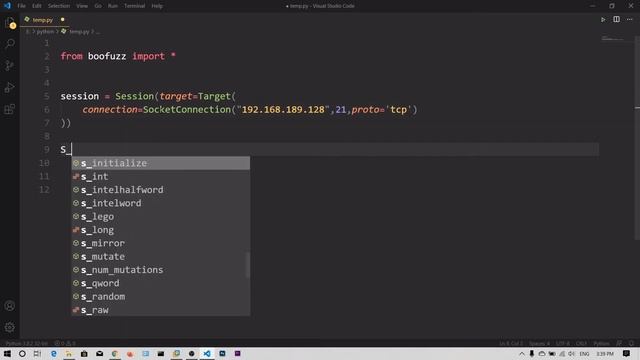Click the suggestion list scrollbar thumb

247,265
